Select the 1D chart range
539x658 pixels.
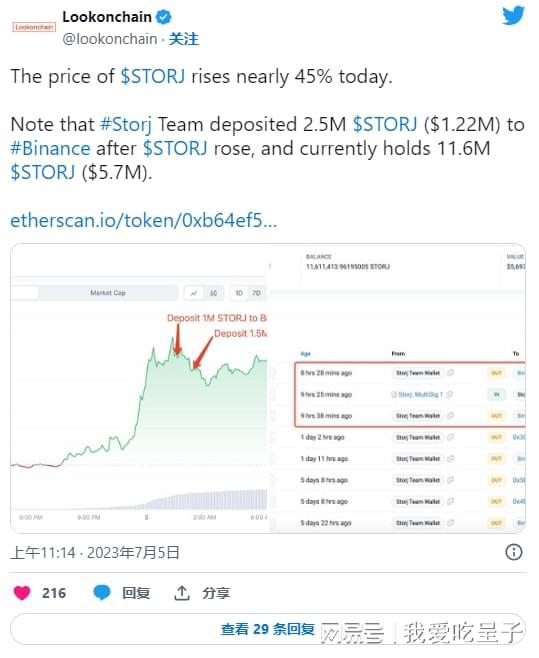tap(239, 293)
